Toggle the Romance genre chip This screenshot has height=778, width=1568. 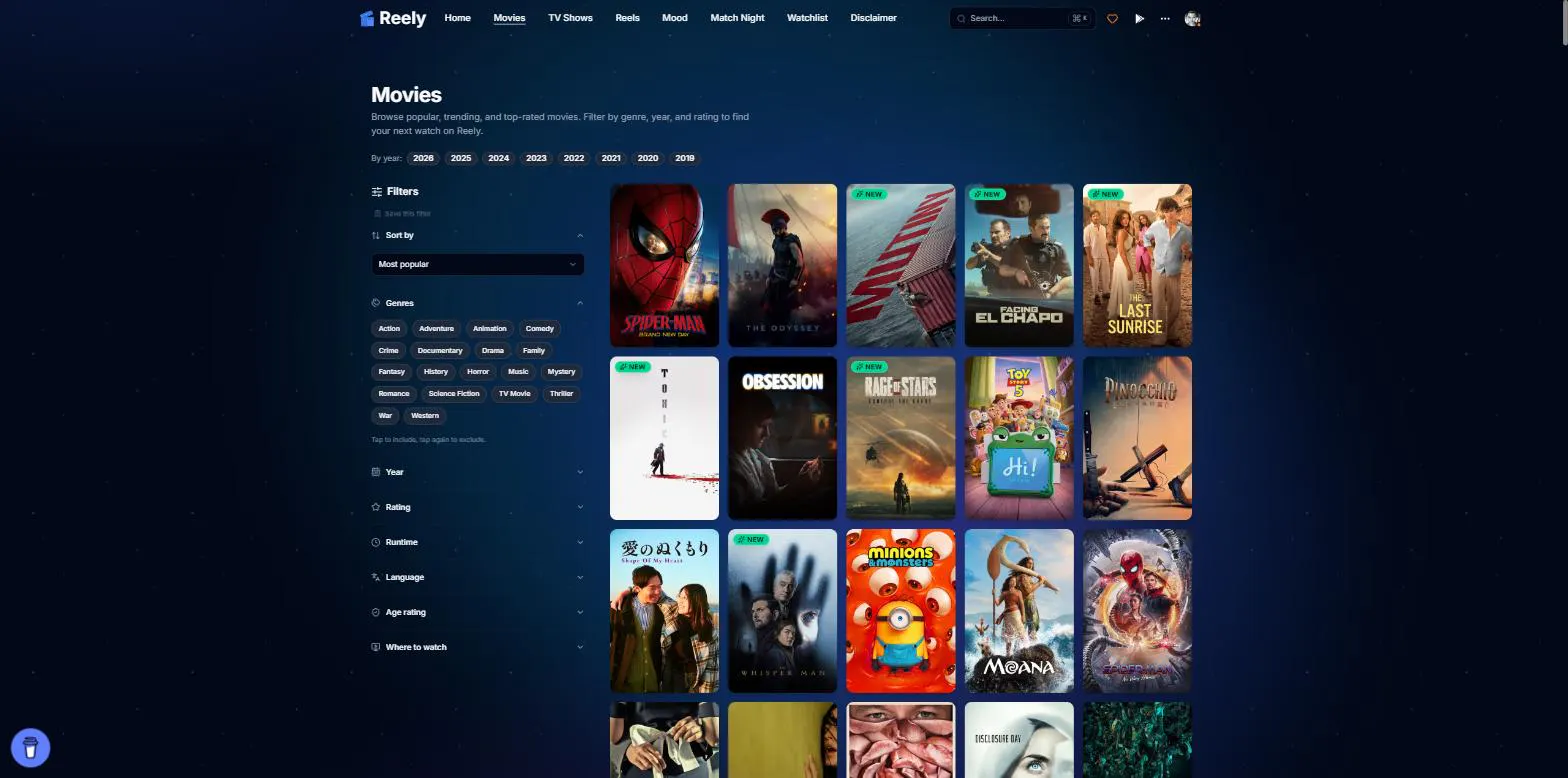(394, 393)
